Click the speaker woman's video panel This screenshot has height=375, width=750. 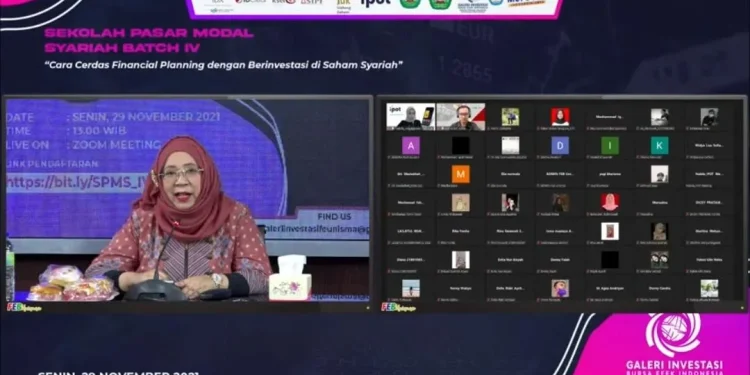pyautogui.click(x=188, y=200)
